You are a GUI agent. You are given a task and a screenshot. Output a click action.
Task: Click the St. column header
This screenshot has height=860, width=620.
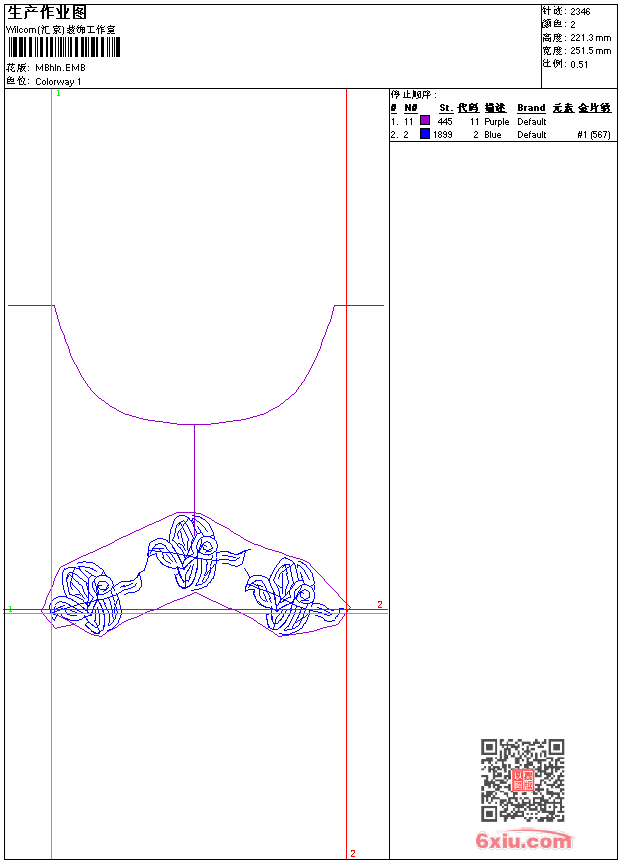point(446,108)
